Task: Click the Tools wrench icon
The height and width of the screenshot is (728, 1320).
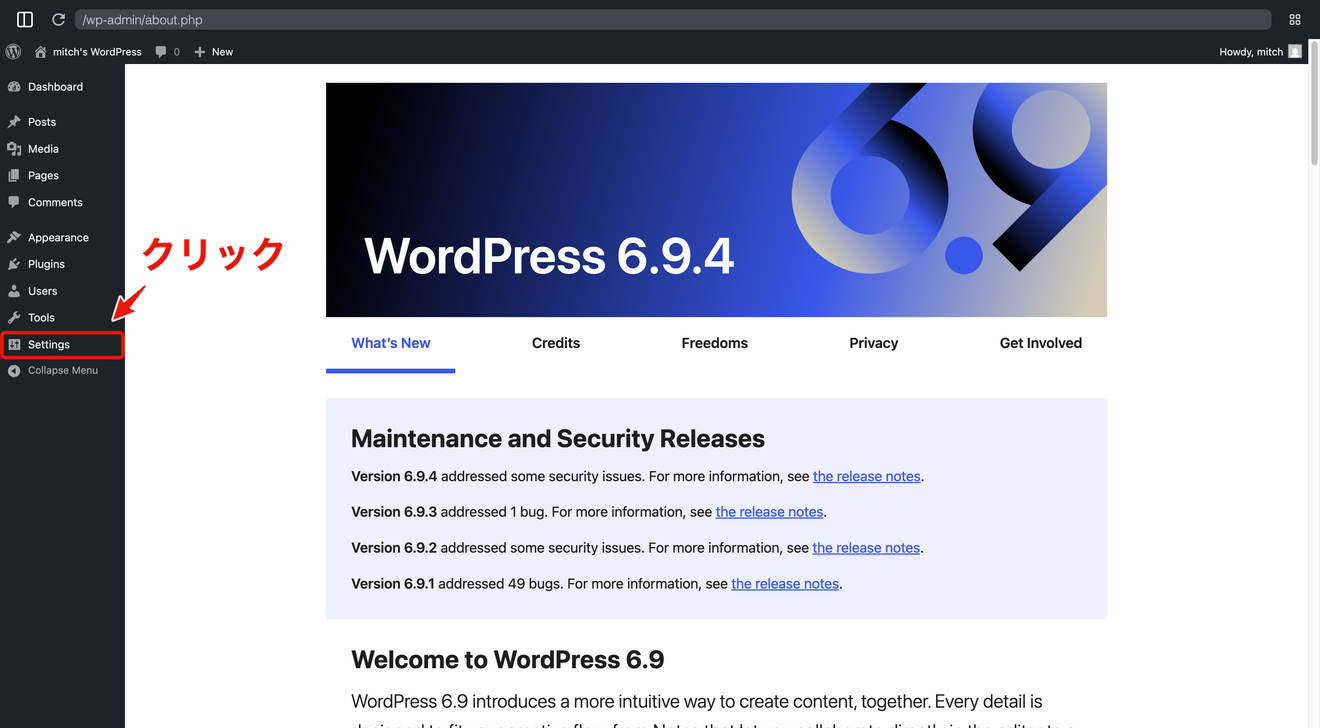Action: (14, 318)
